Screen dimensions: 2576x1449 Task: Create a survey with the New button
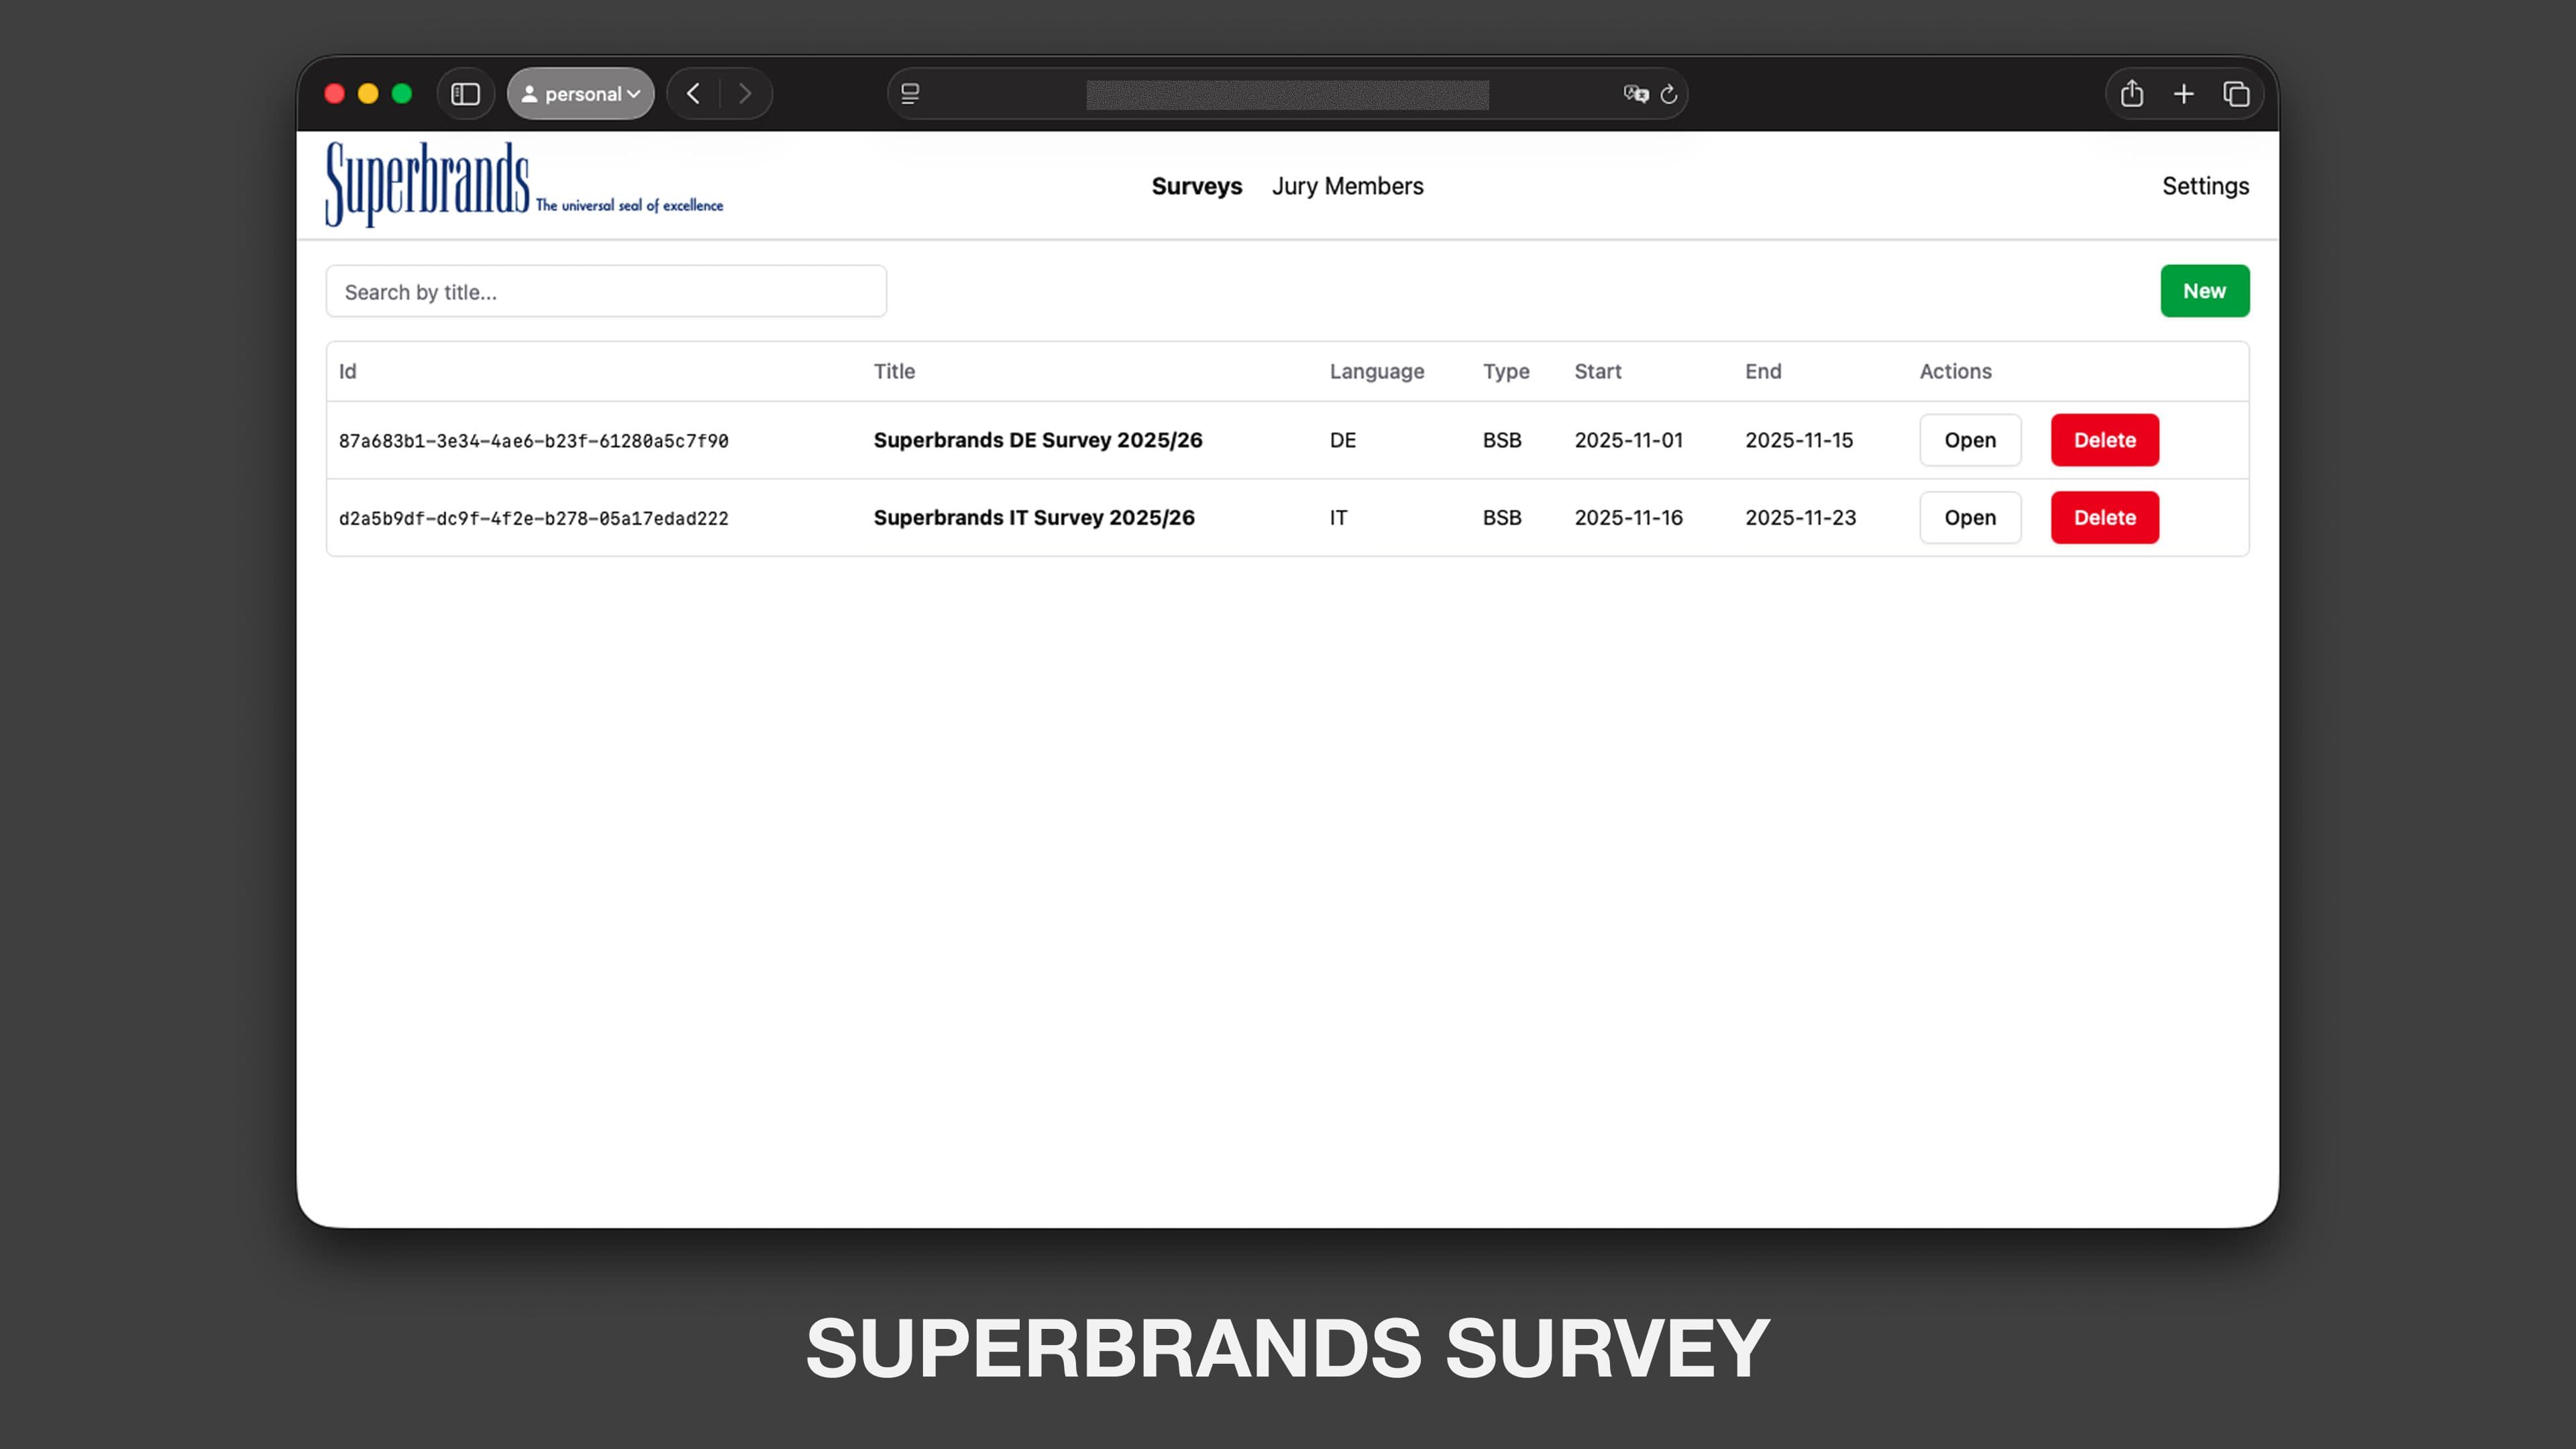tap(2205, 291)
